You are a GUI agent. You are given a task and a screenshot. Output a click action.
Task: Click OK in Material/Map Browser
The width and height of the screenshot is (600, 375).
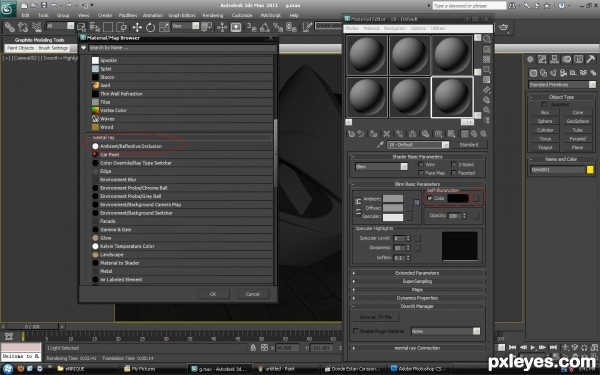(x=213, y=294)
